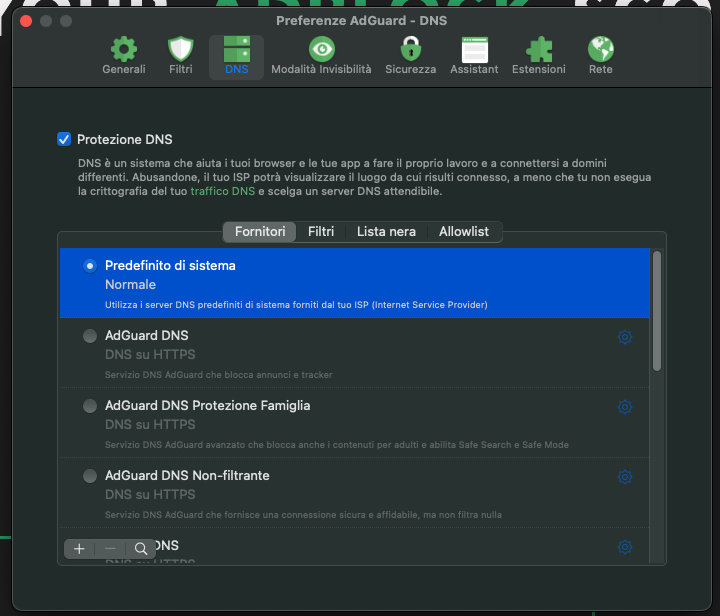
Task: Close the Preferenze AdGuard window
Action: 26,21
